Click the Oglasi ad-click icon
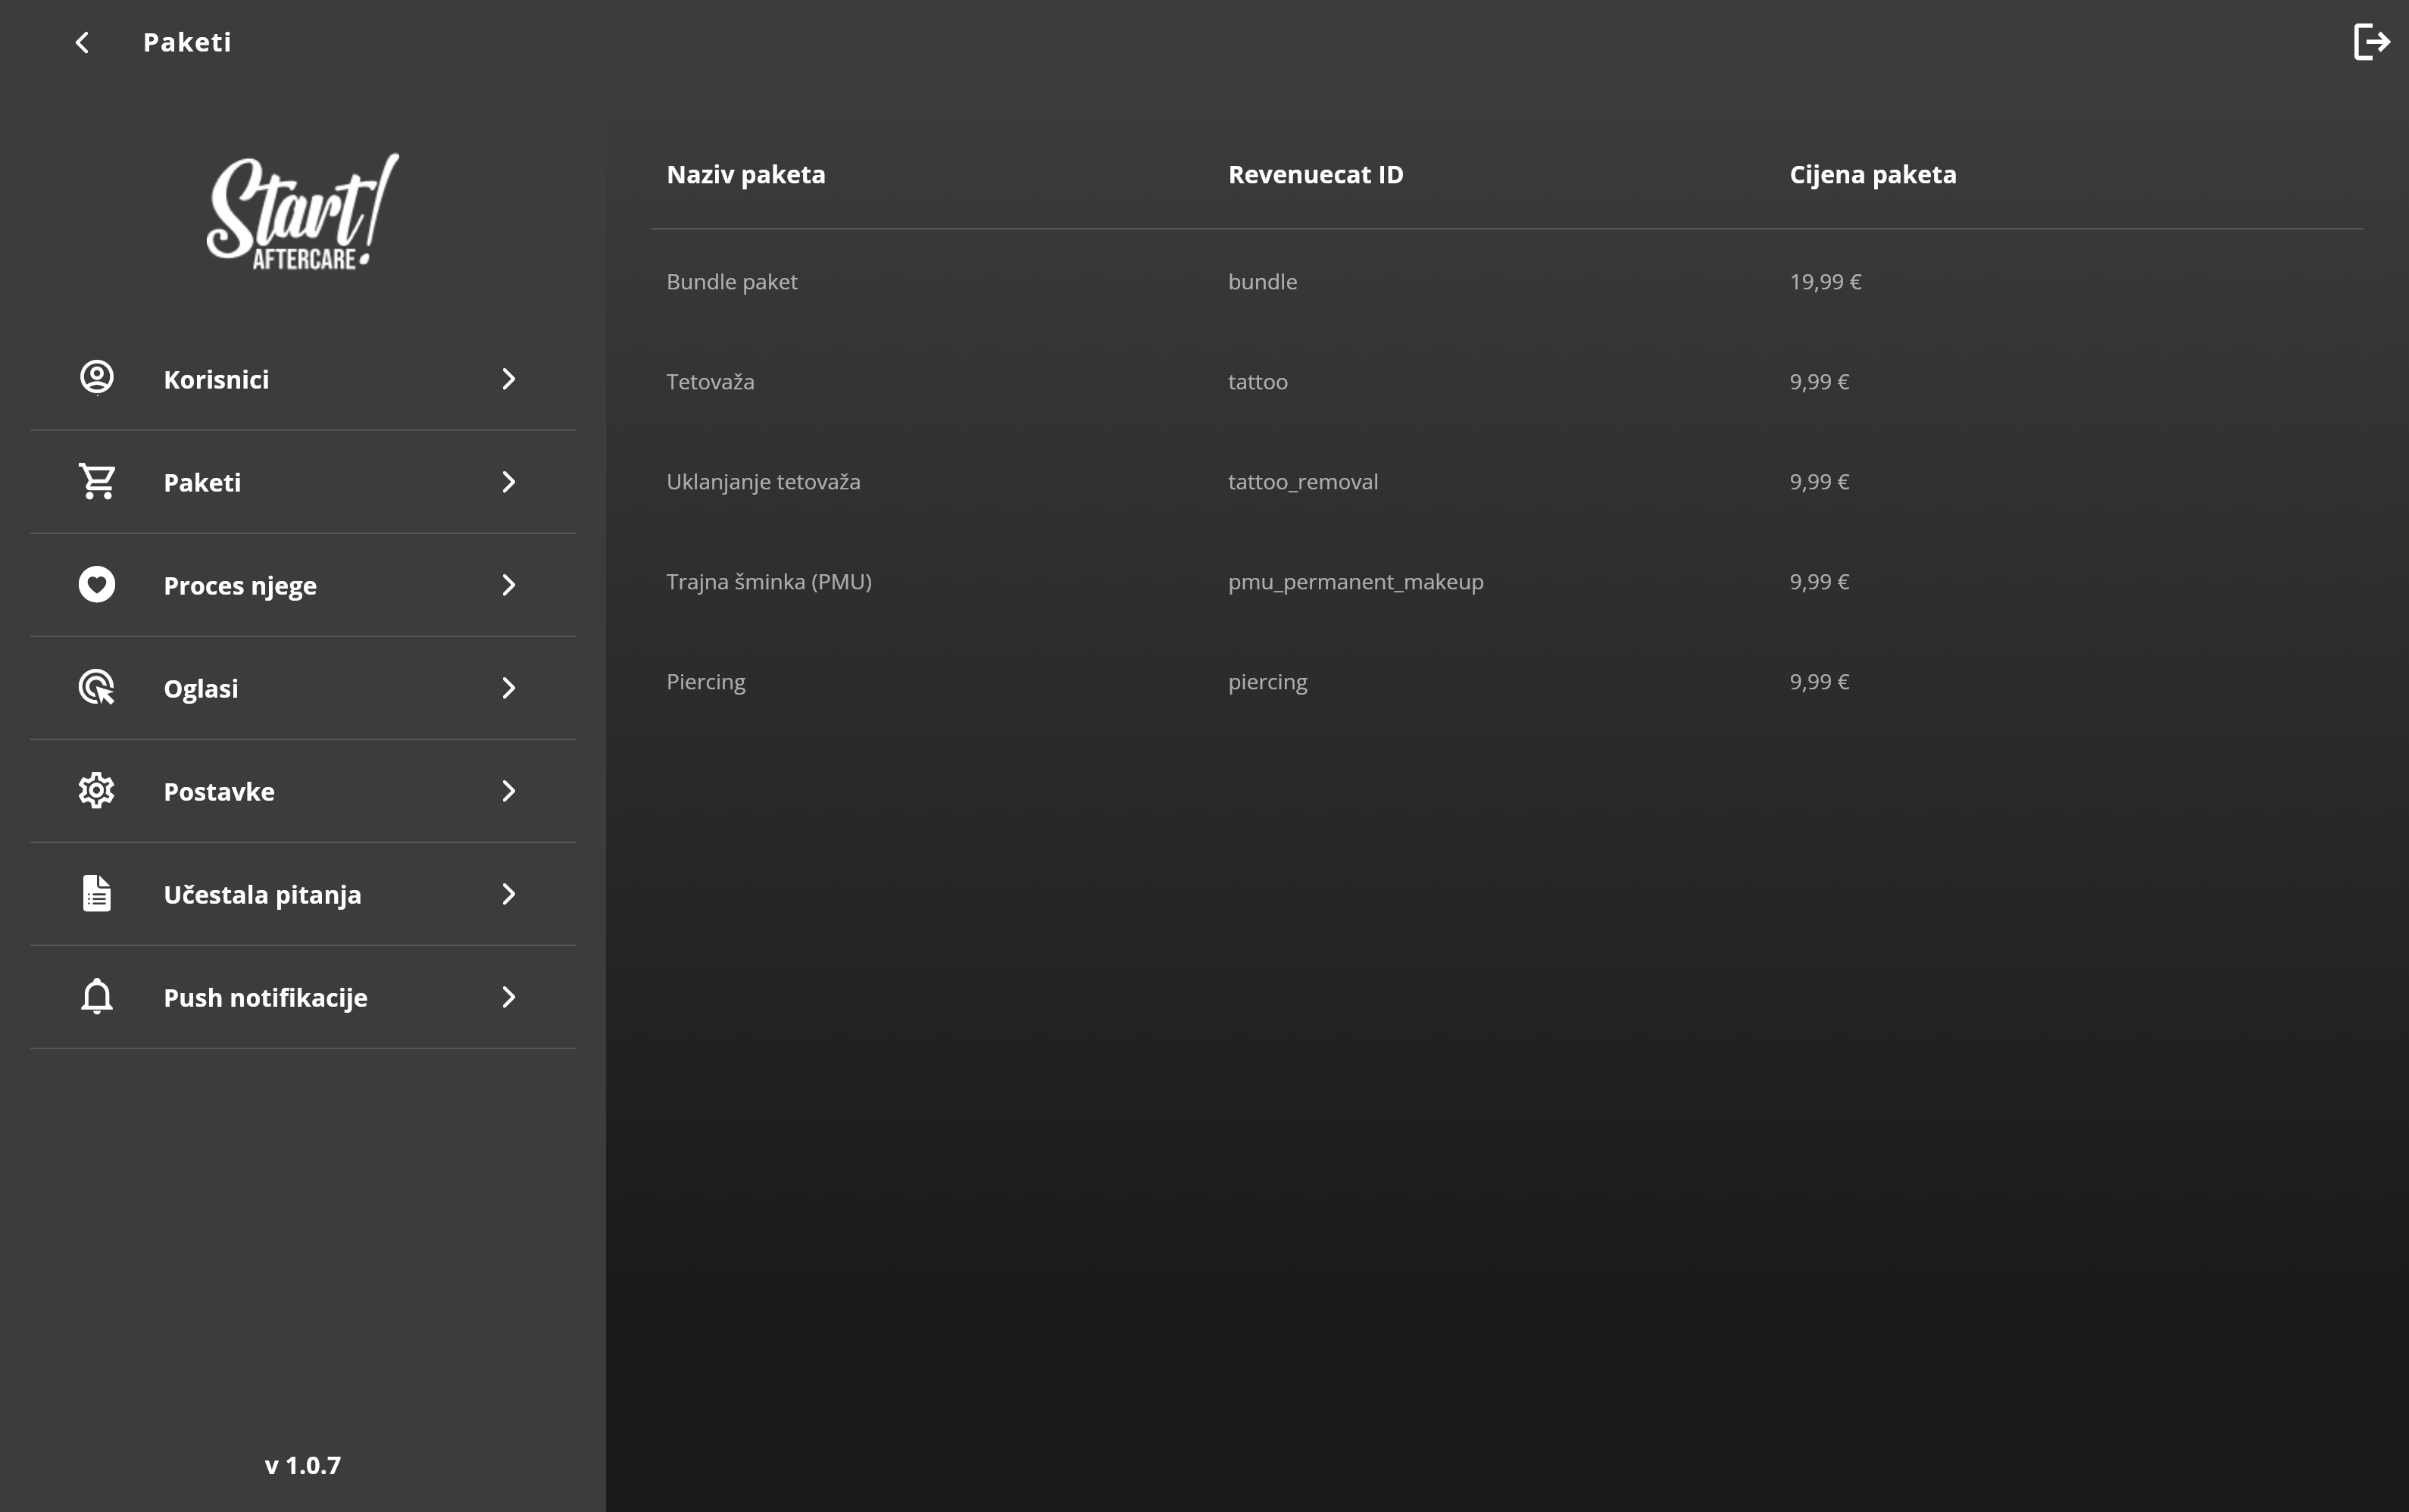Screen dimensions: 2409x1512 coord(97,687)
